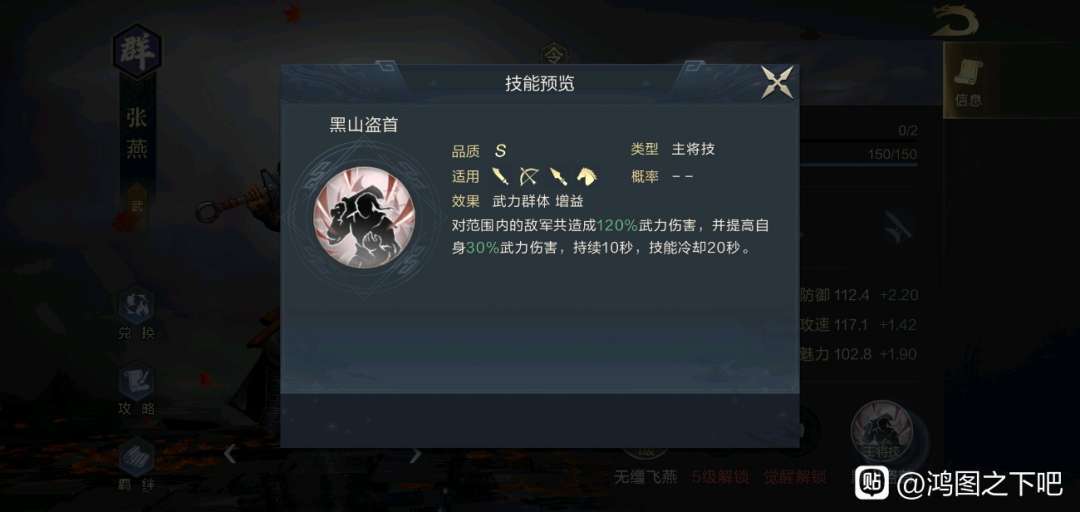Select the cavalry horse troop icon
This screenshot has height=512, width=1080.
(x=587, y=176)
